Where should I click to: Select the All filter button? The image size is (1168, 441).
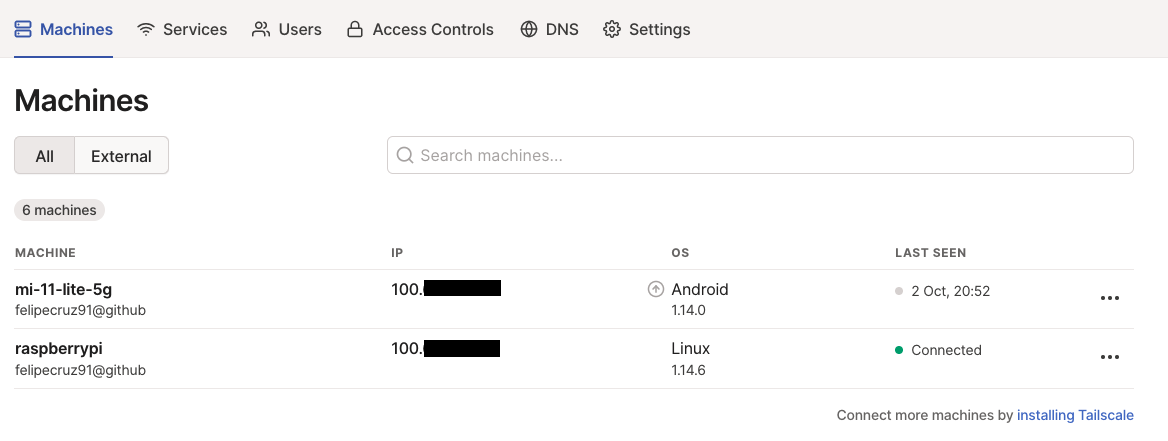45,156
